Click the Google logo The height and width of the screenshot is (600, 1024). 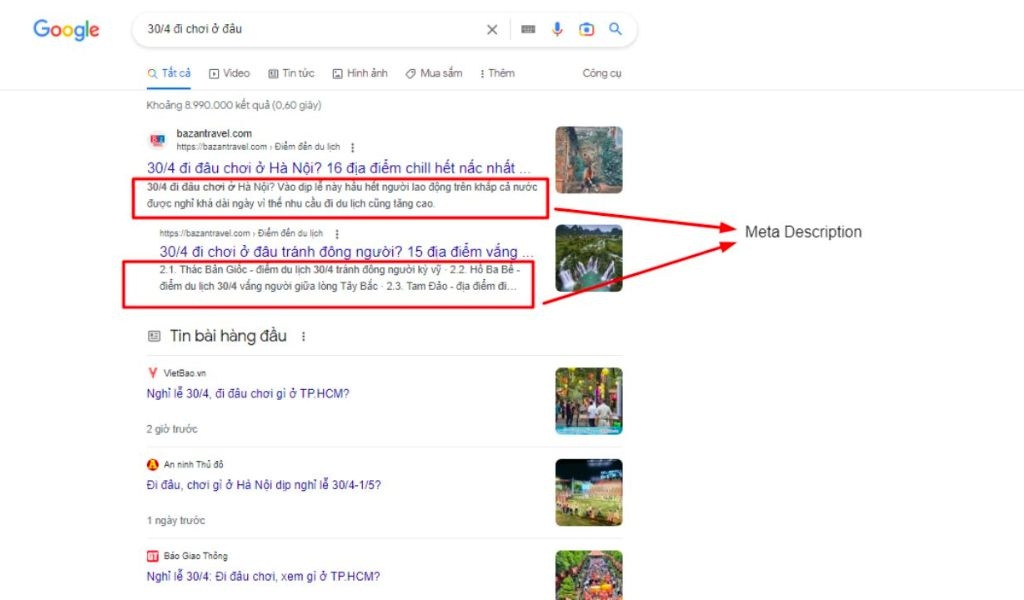coord(66,29)
